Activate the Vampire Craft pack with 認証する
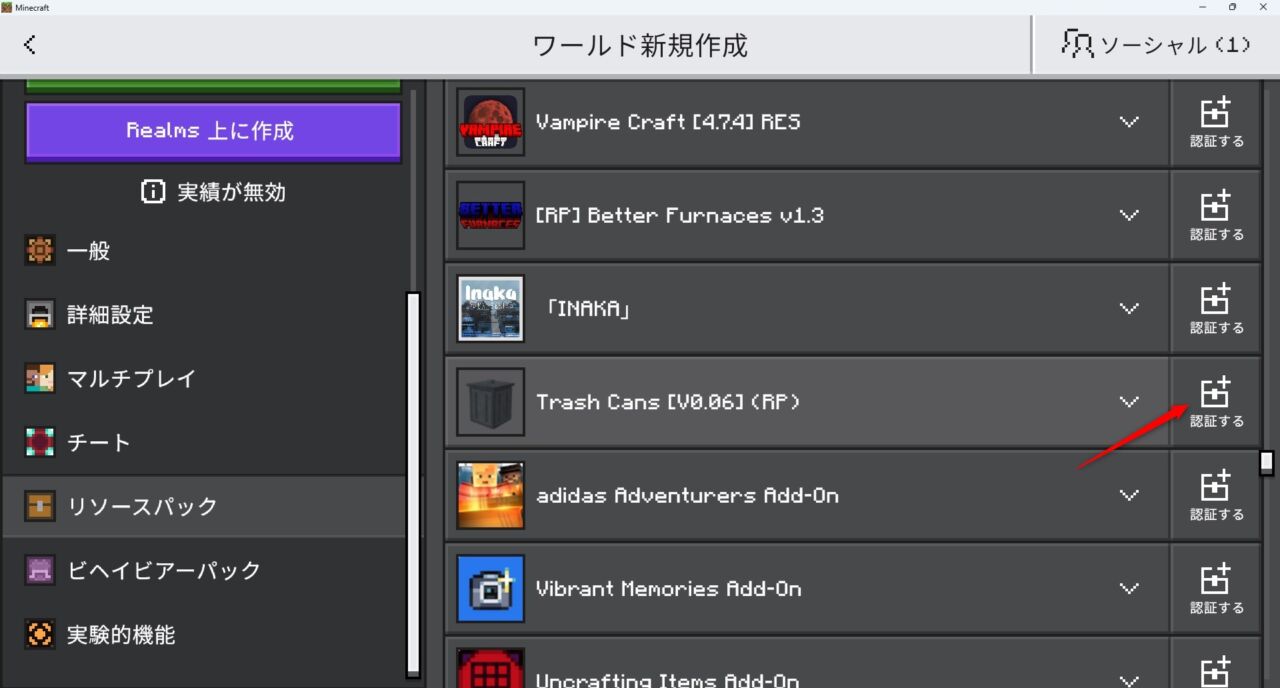The width and height of the screenshot is (1280, 688). pos(1216,122)
